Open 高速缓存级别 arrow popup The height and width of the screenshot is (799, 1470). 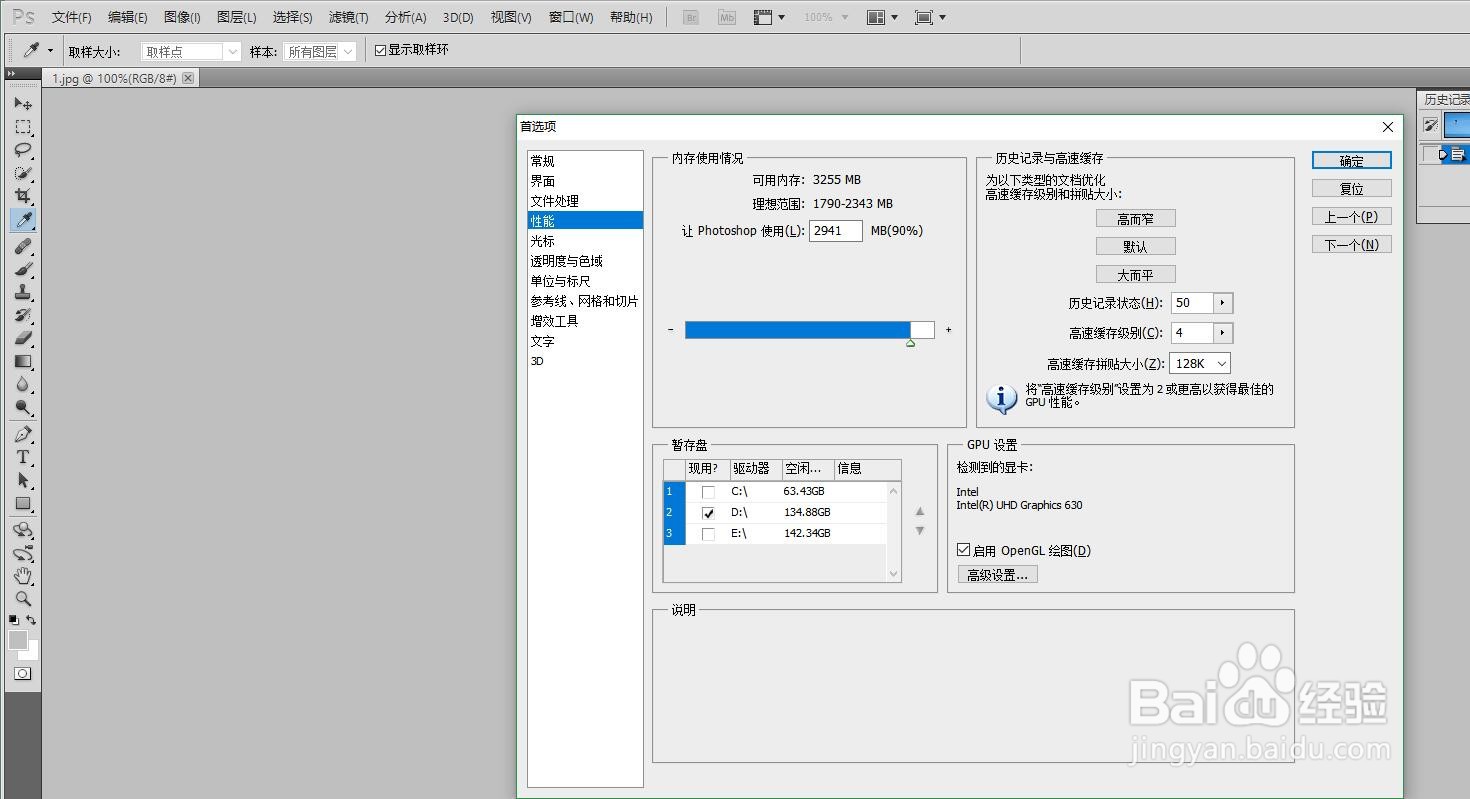[1223, 333]
